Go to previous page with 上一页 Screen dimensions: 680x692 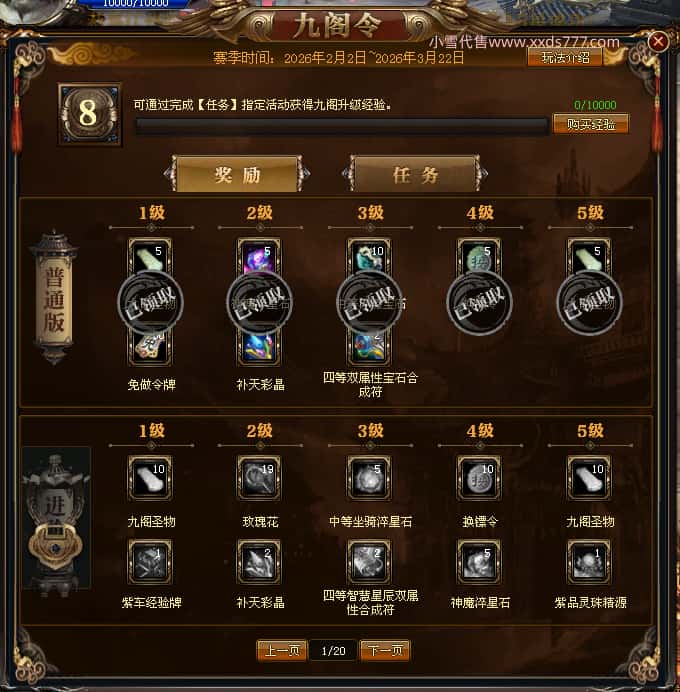click(x=282, y=651)
